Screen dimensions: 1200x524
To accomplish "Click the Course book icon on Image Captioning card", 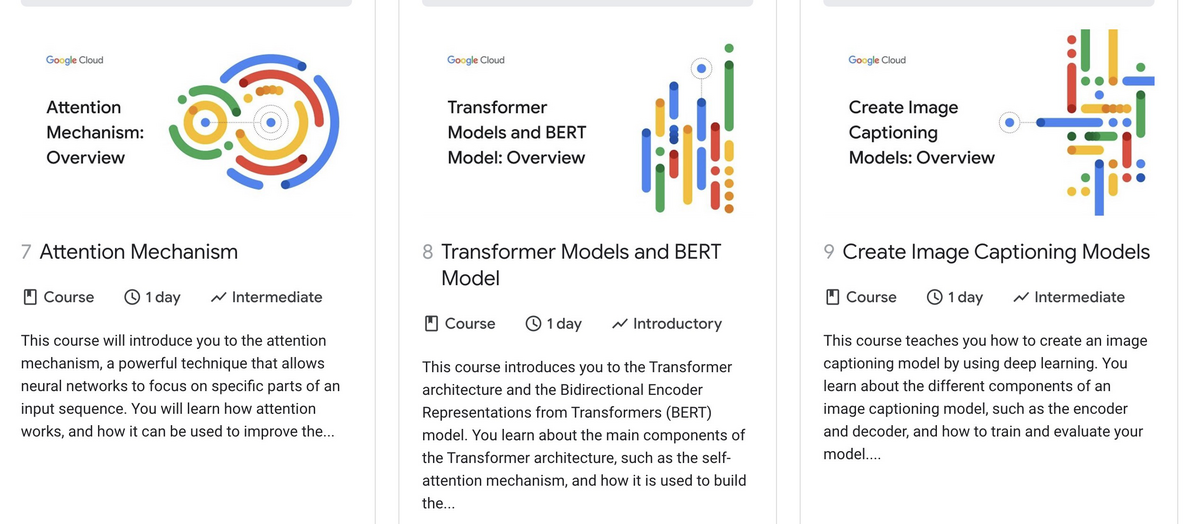I will coord(832,297).
